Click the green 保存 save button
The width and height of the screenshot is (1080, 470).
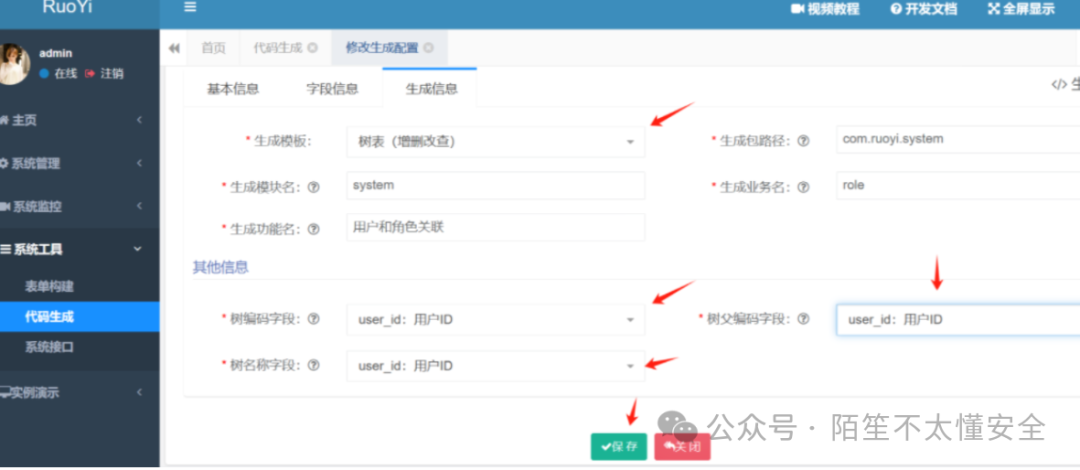tap(619, 447)
